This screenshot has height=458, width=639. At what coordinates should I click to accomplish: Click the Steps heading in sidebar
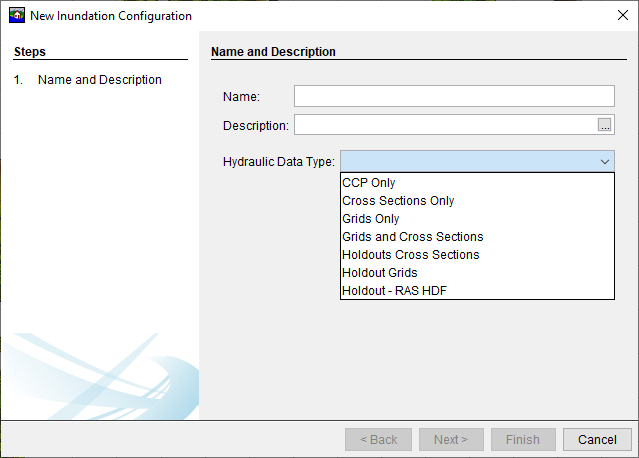pyautogui.click(x=30, y=52)
